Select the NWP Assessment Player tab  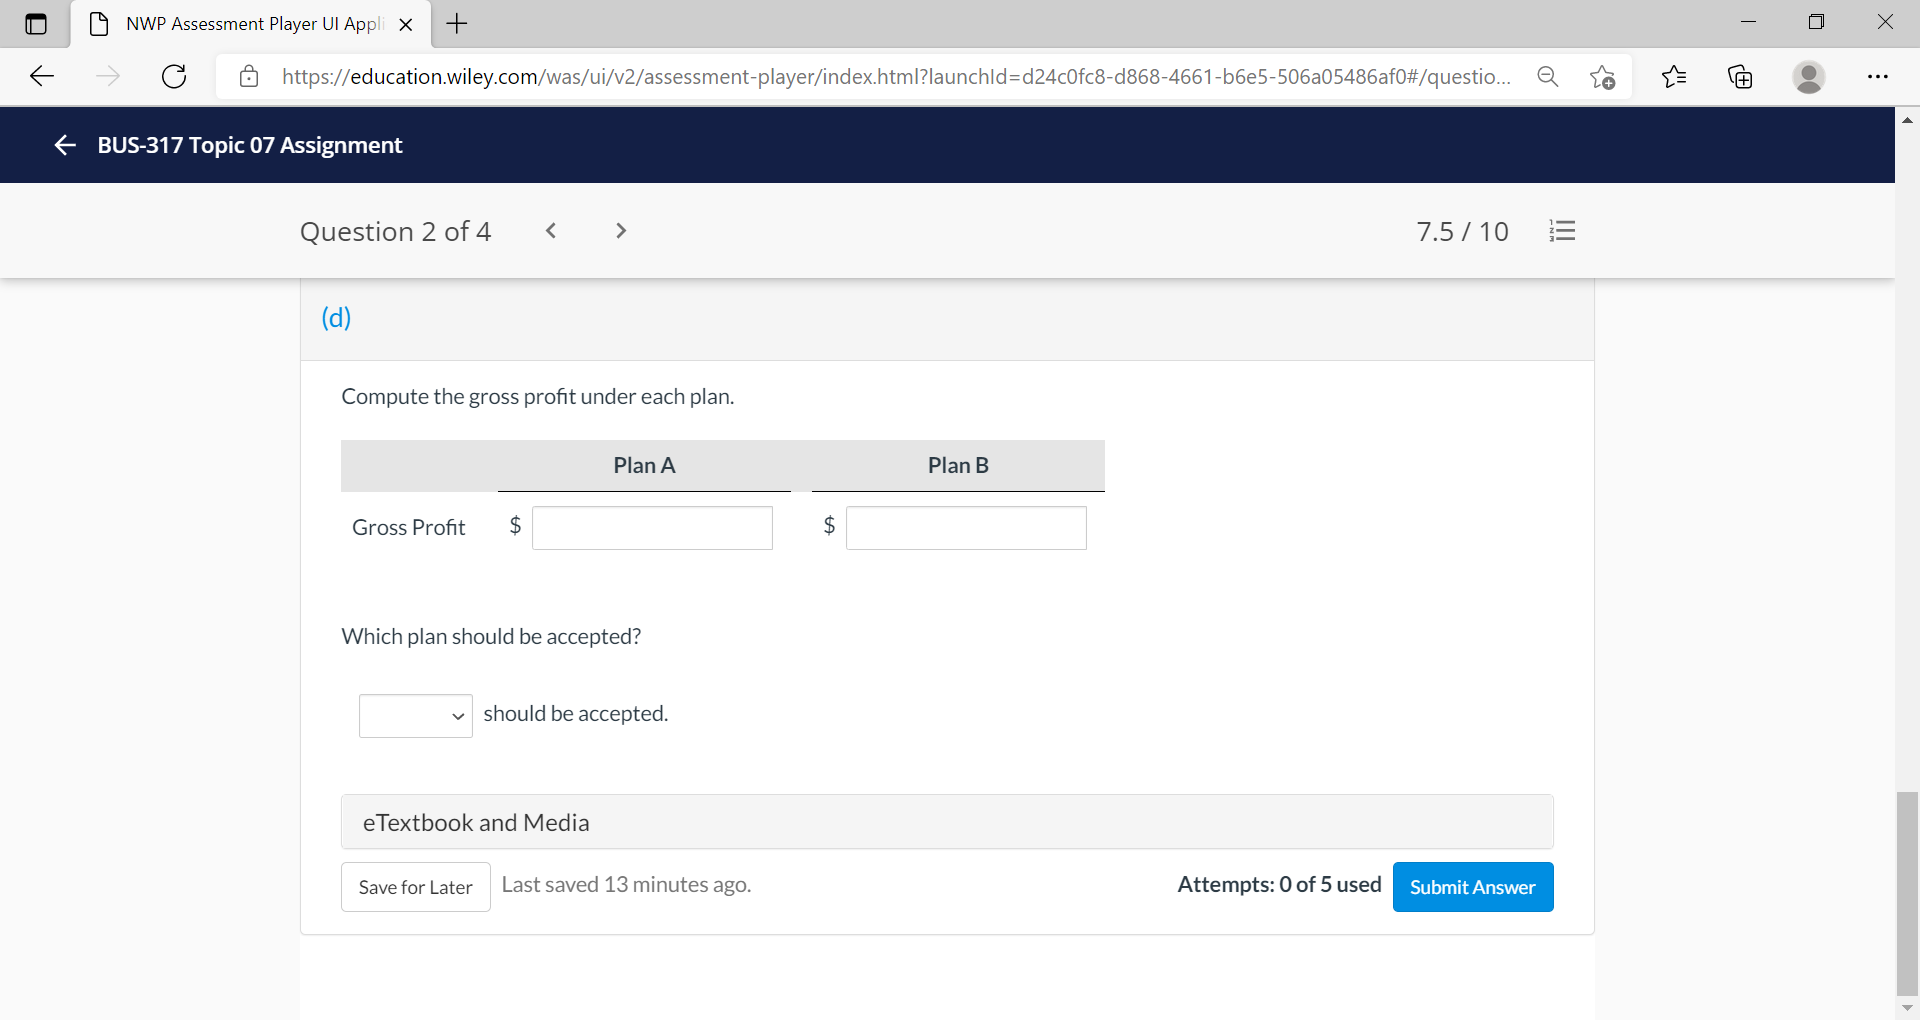[251, 24]
